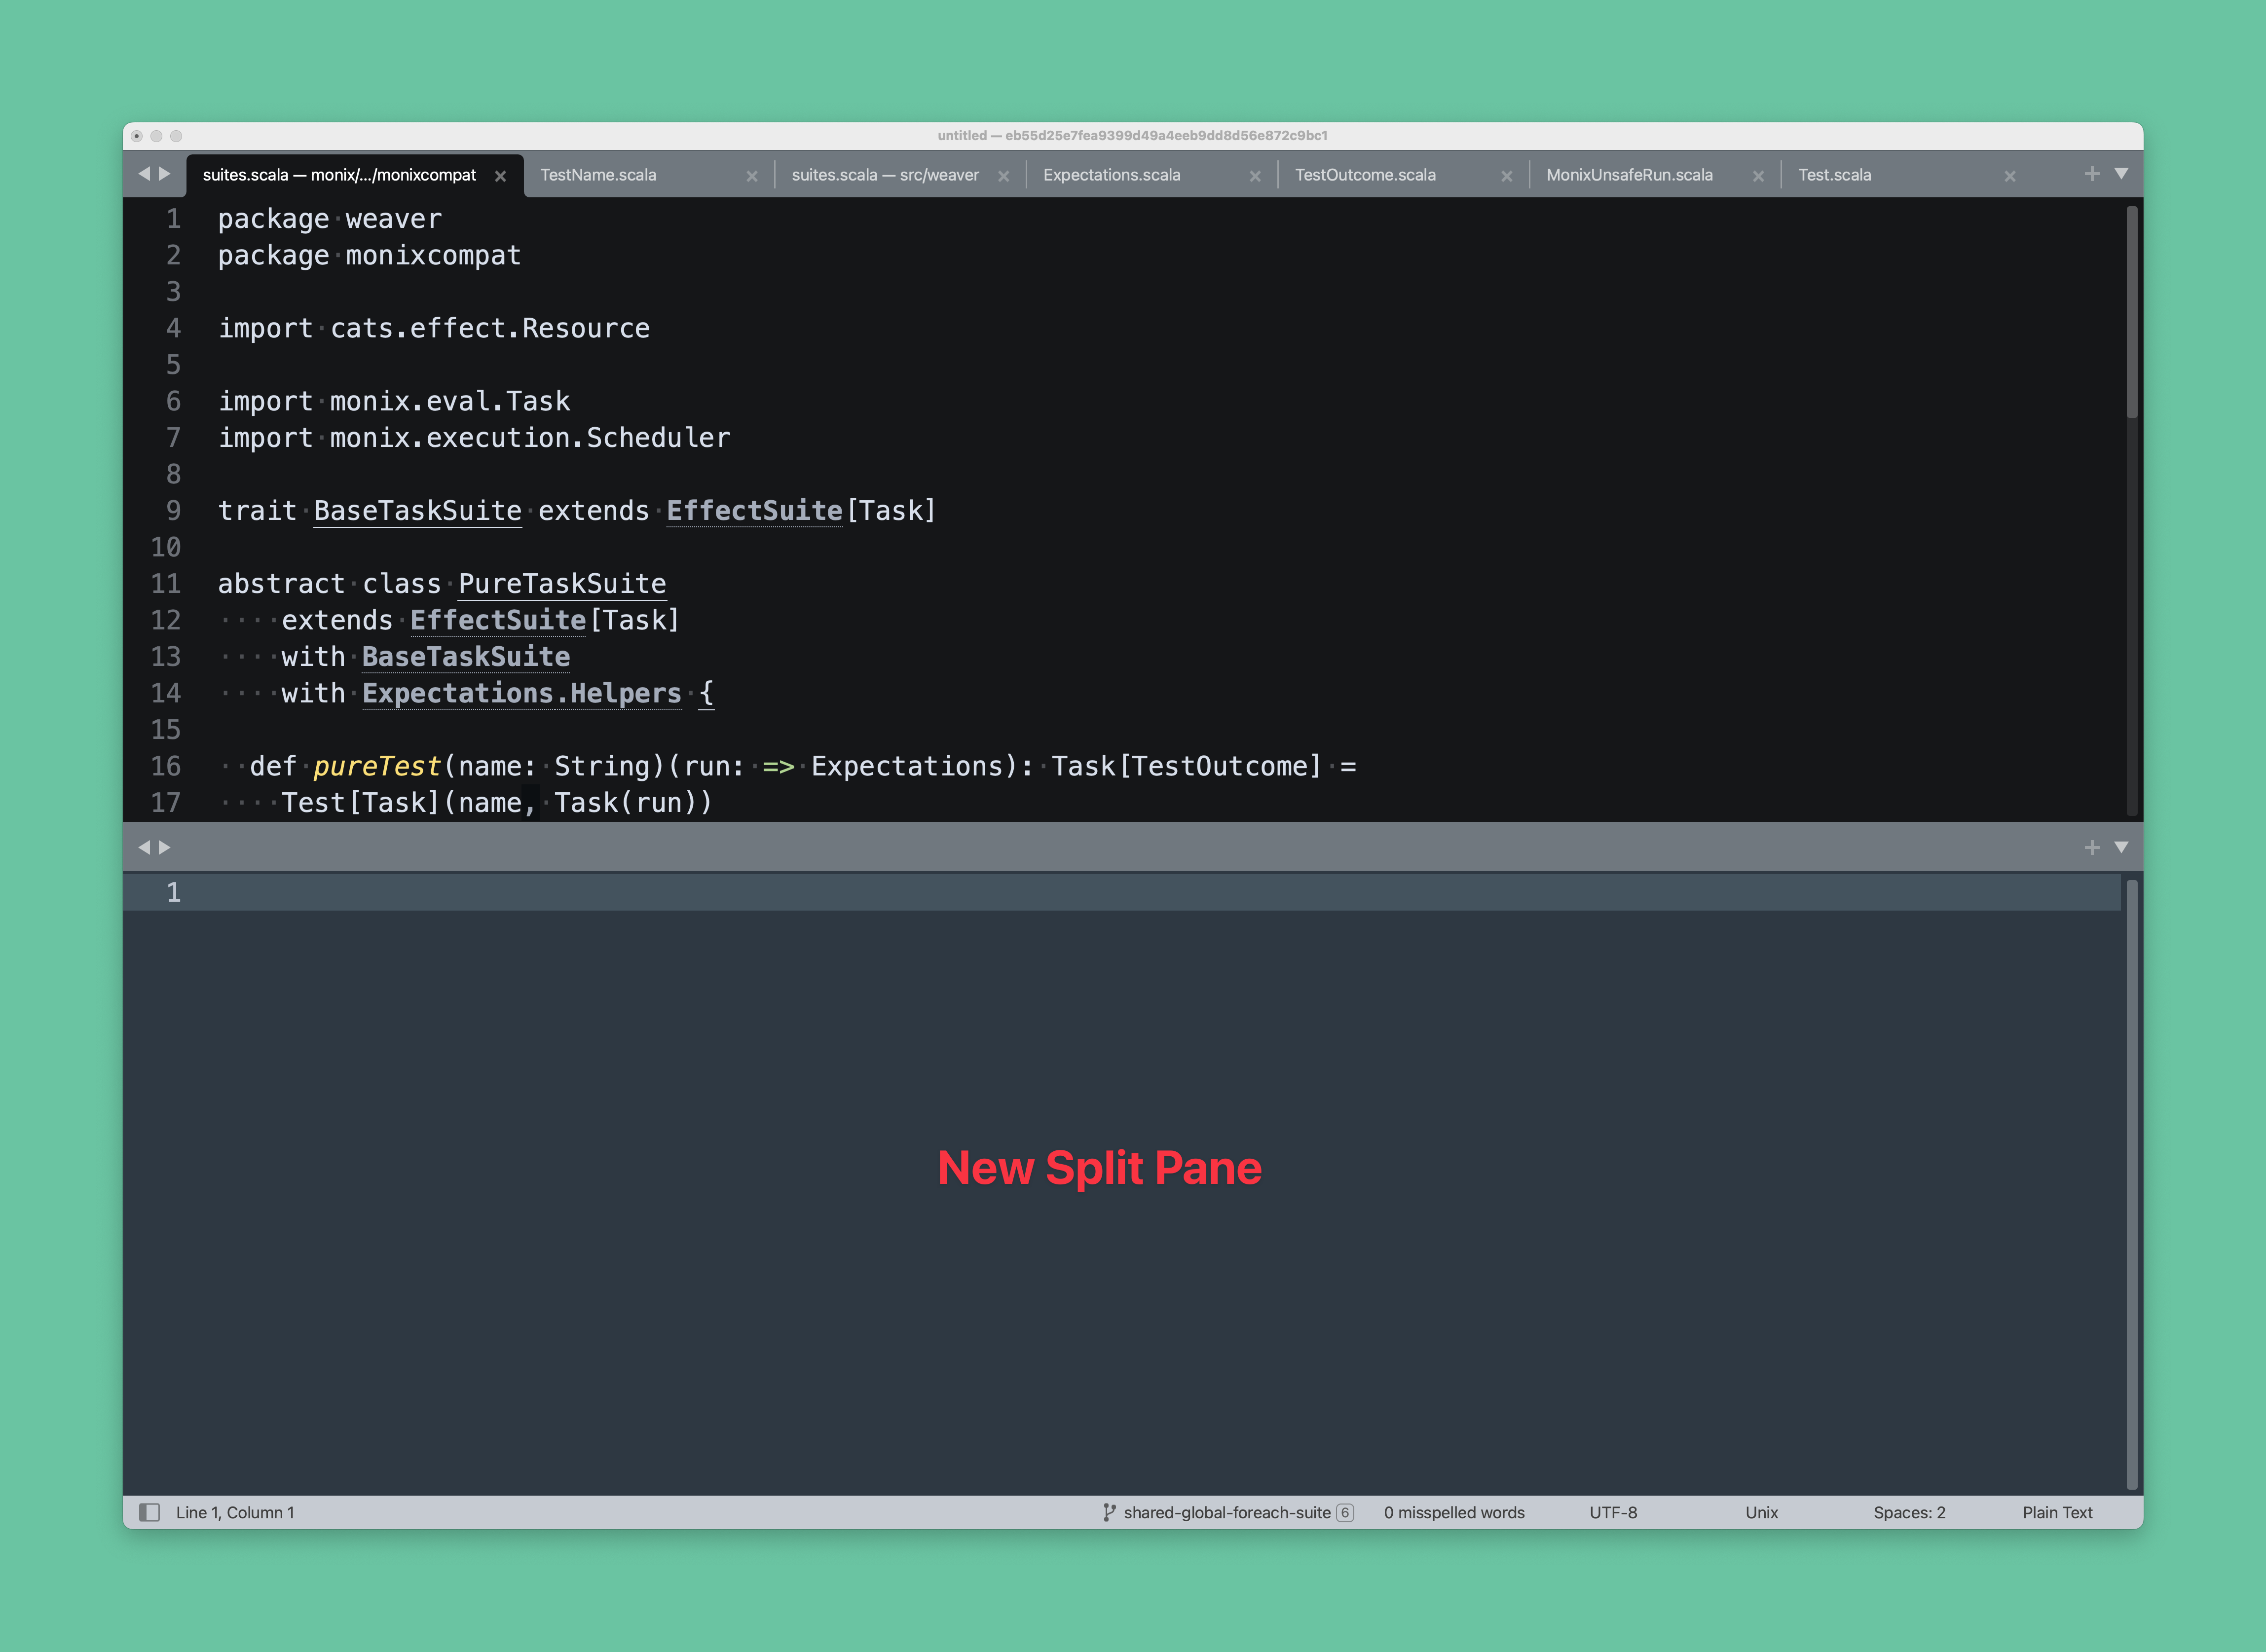Screen dimensions: 2266x1652
Task: Click bottom pane previous tab arrow
Action: pos(144,847)
